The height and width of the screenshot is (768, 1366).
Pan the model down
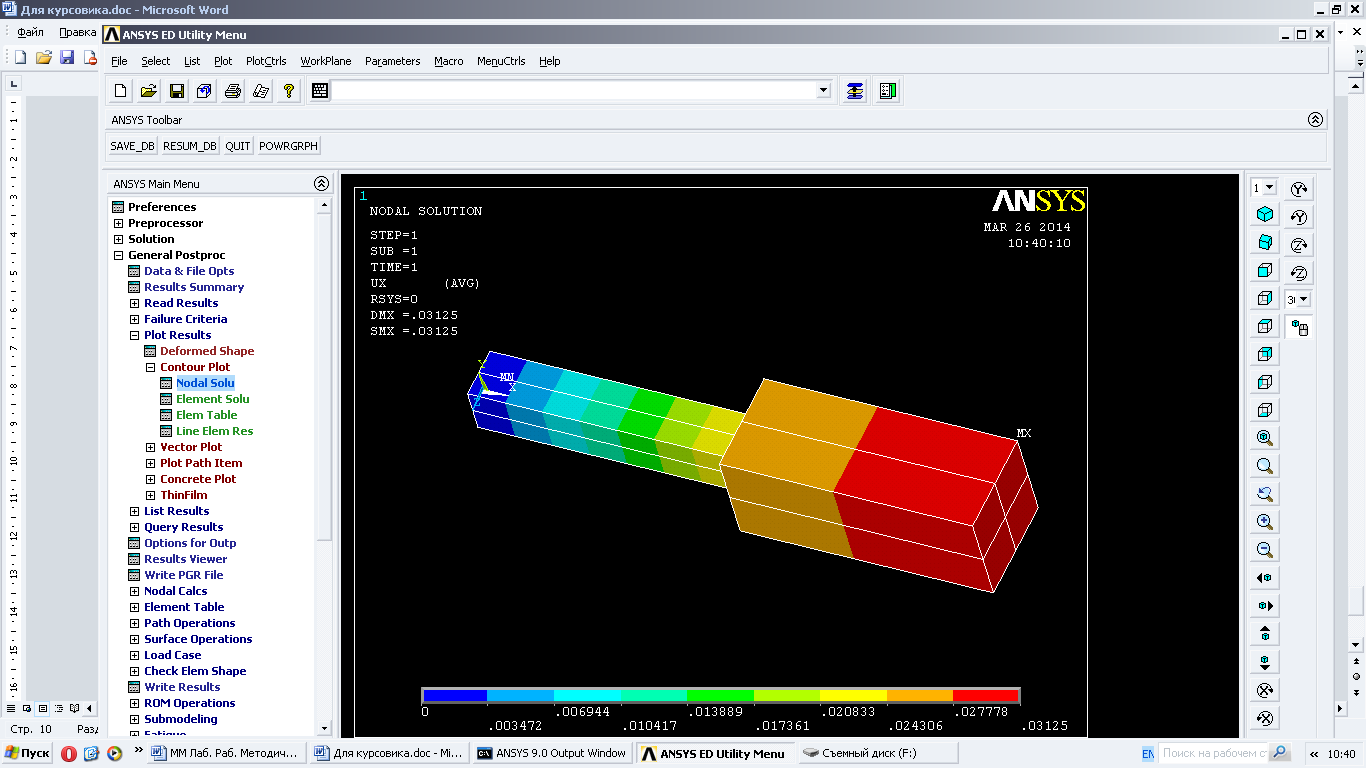coord(1265,662)
